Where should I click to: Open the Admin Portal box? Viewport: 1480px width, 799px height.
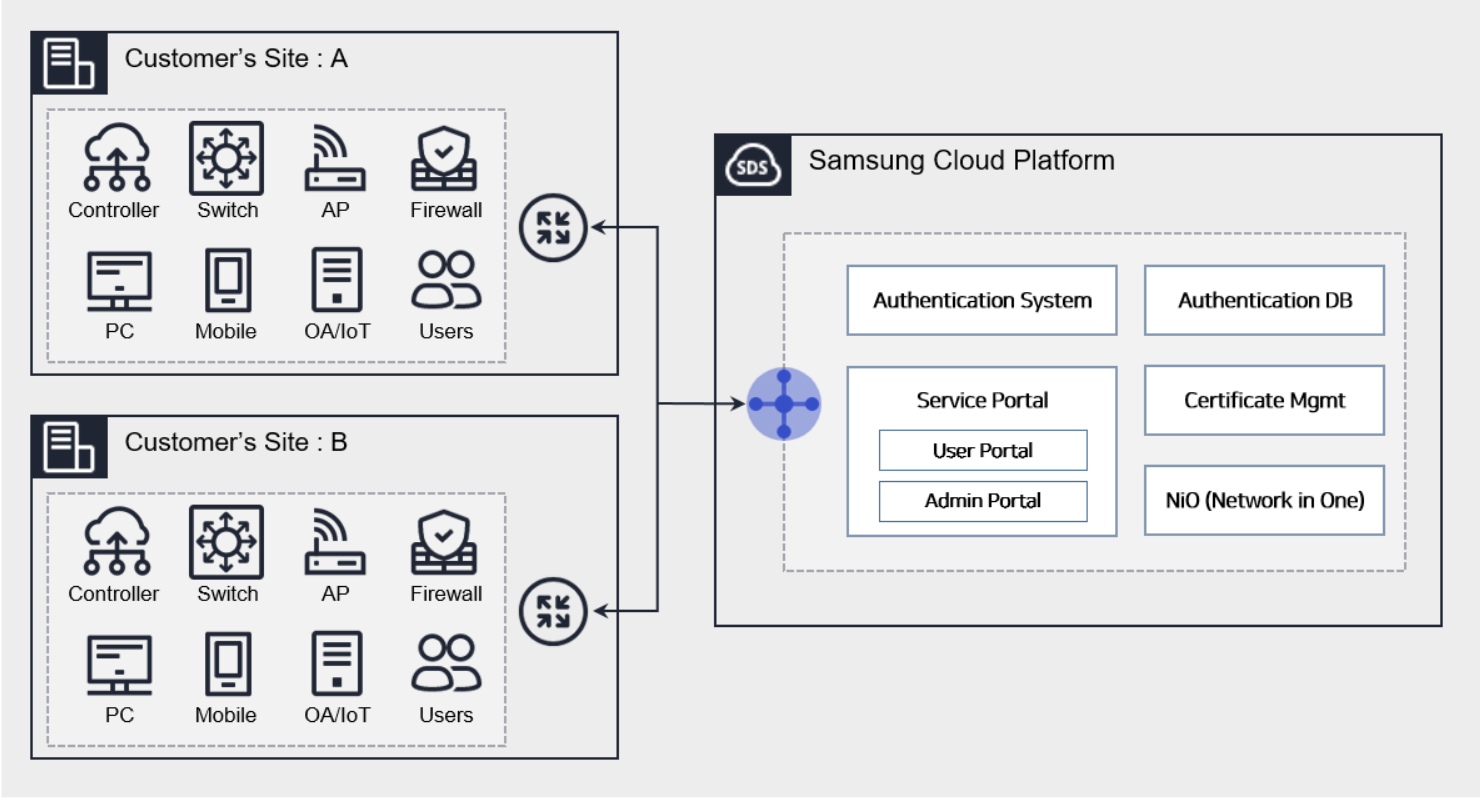(982, 501)
